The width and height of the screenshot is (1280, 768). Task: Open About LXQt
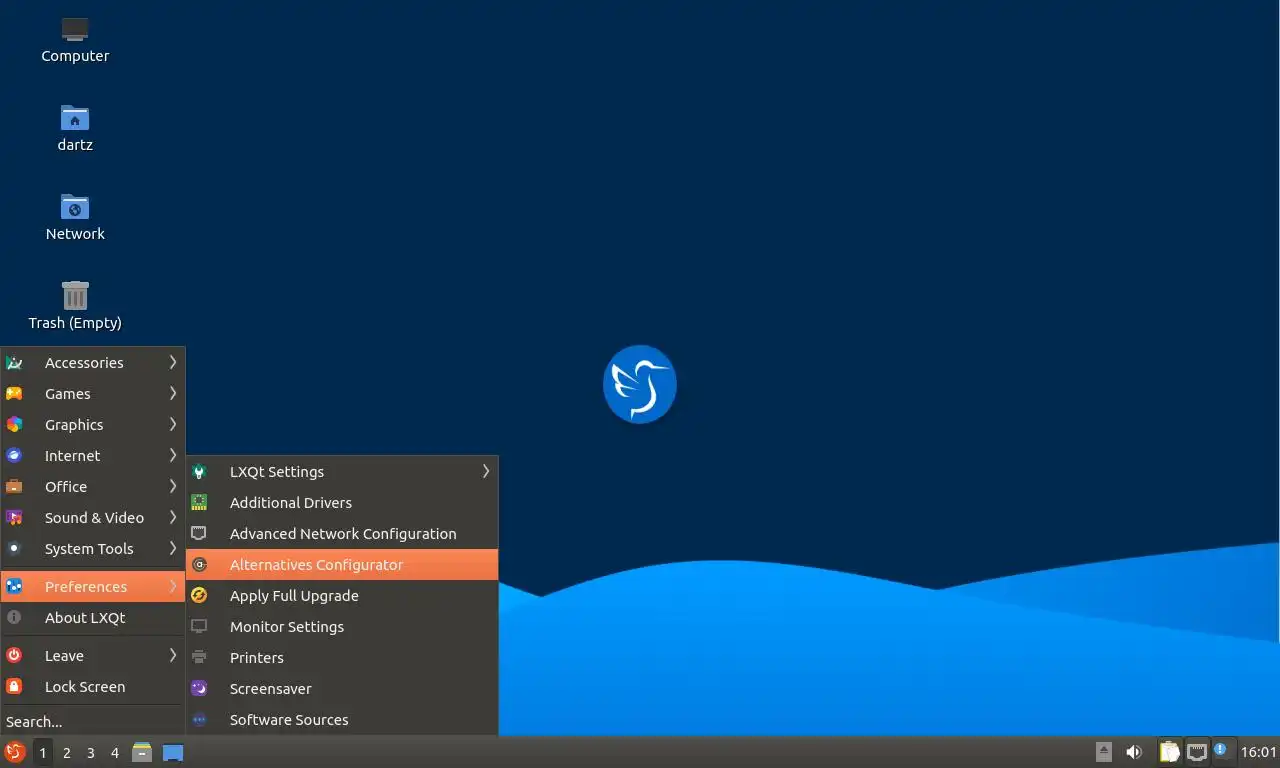[x=93, y=618]
